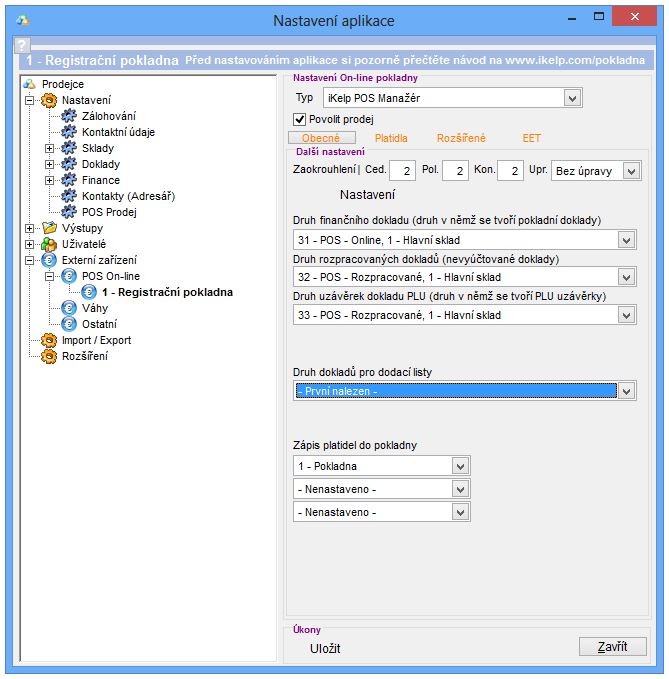The height and width of the screenshot is (679, 669).
Task: Select Ostatní in the settings tree
Action: [x=99, y=324]
